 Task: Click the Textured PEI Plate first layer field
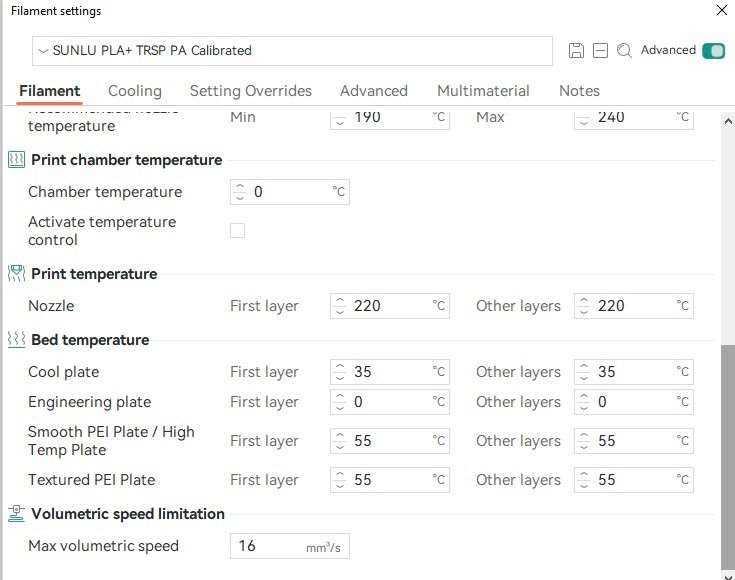point(388,480)
